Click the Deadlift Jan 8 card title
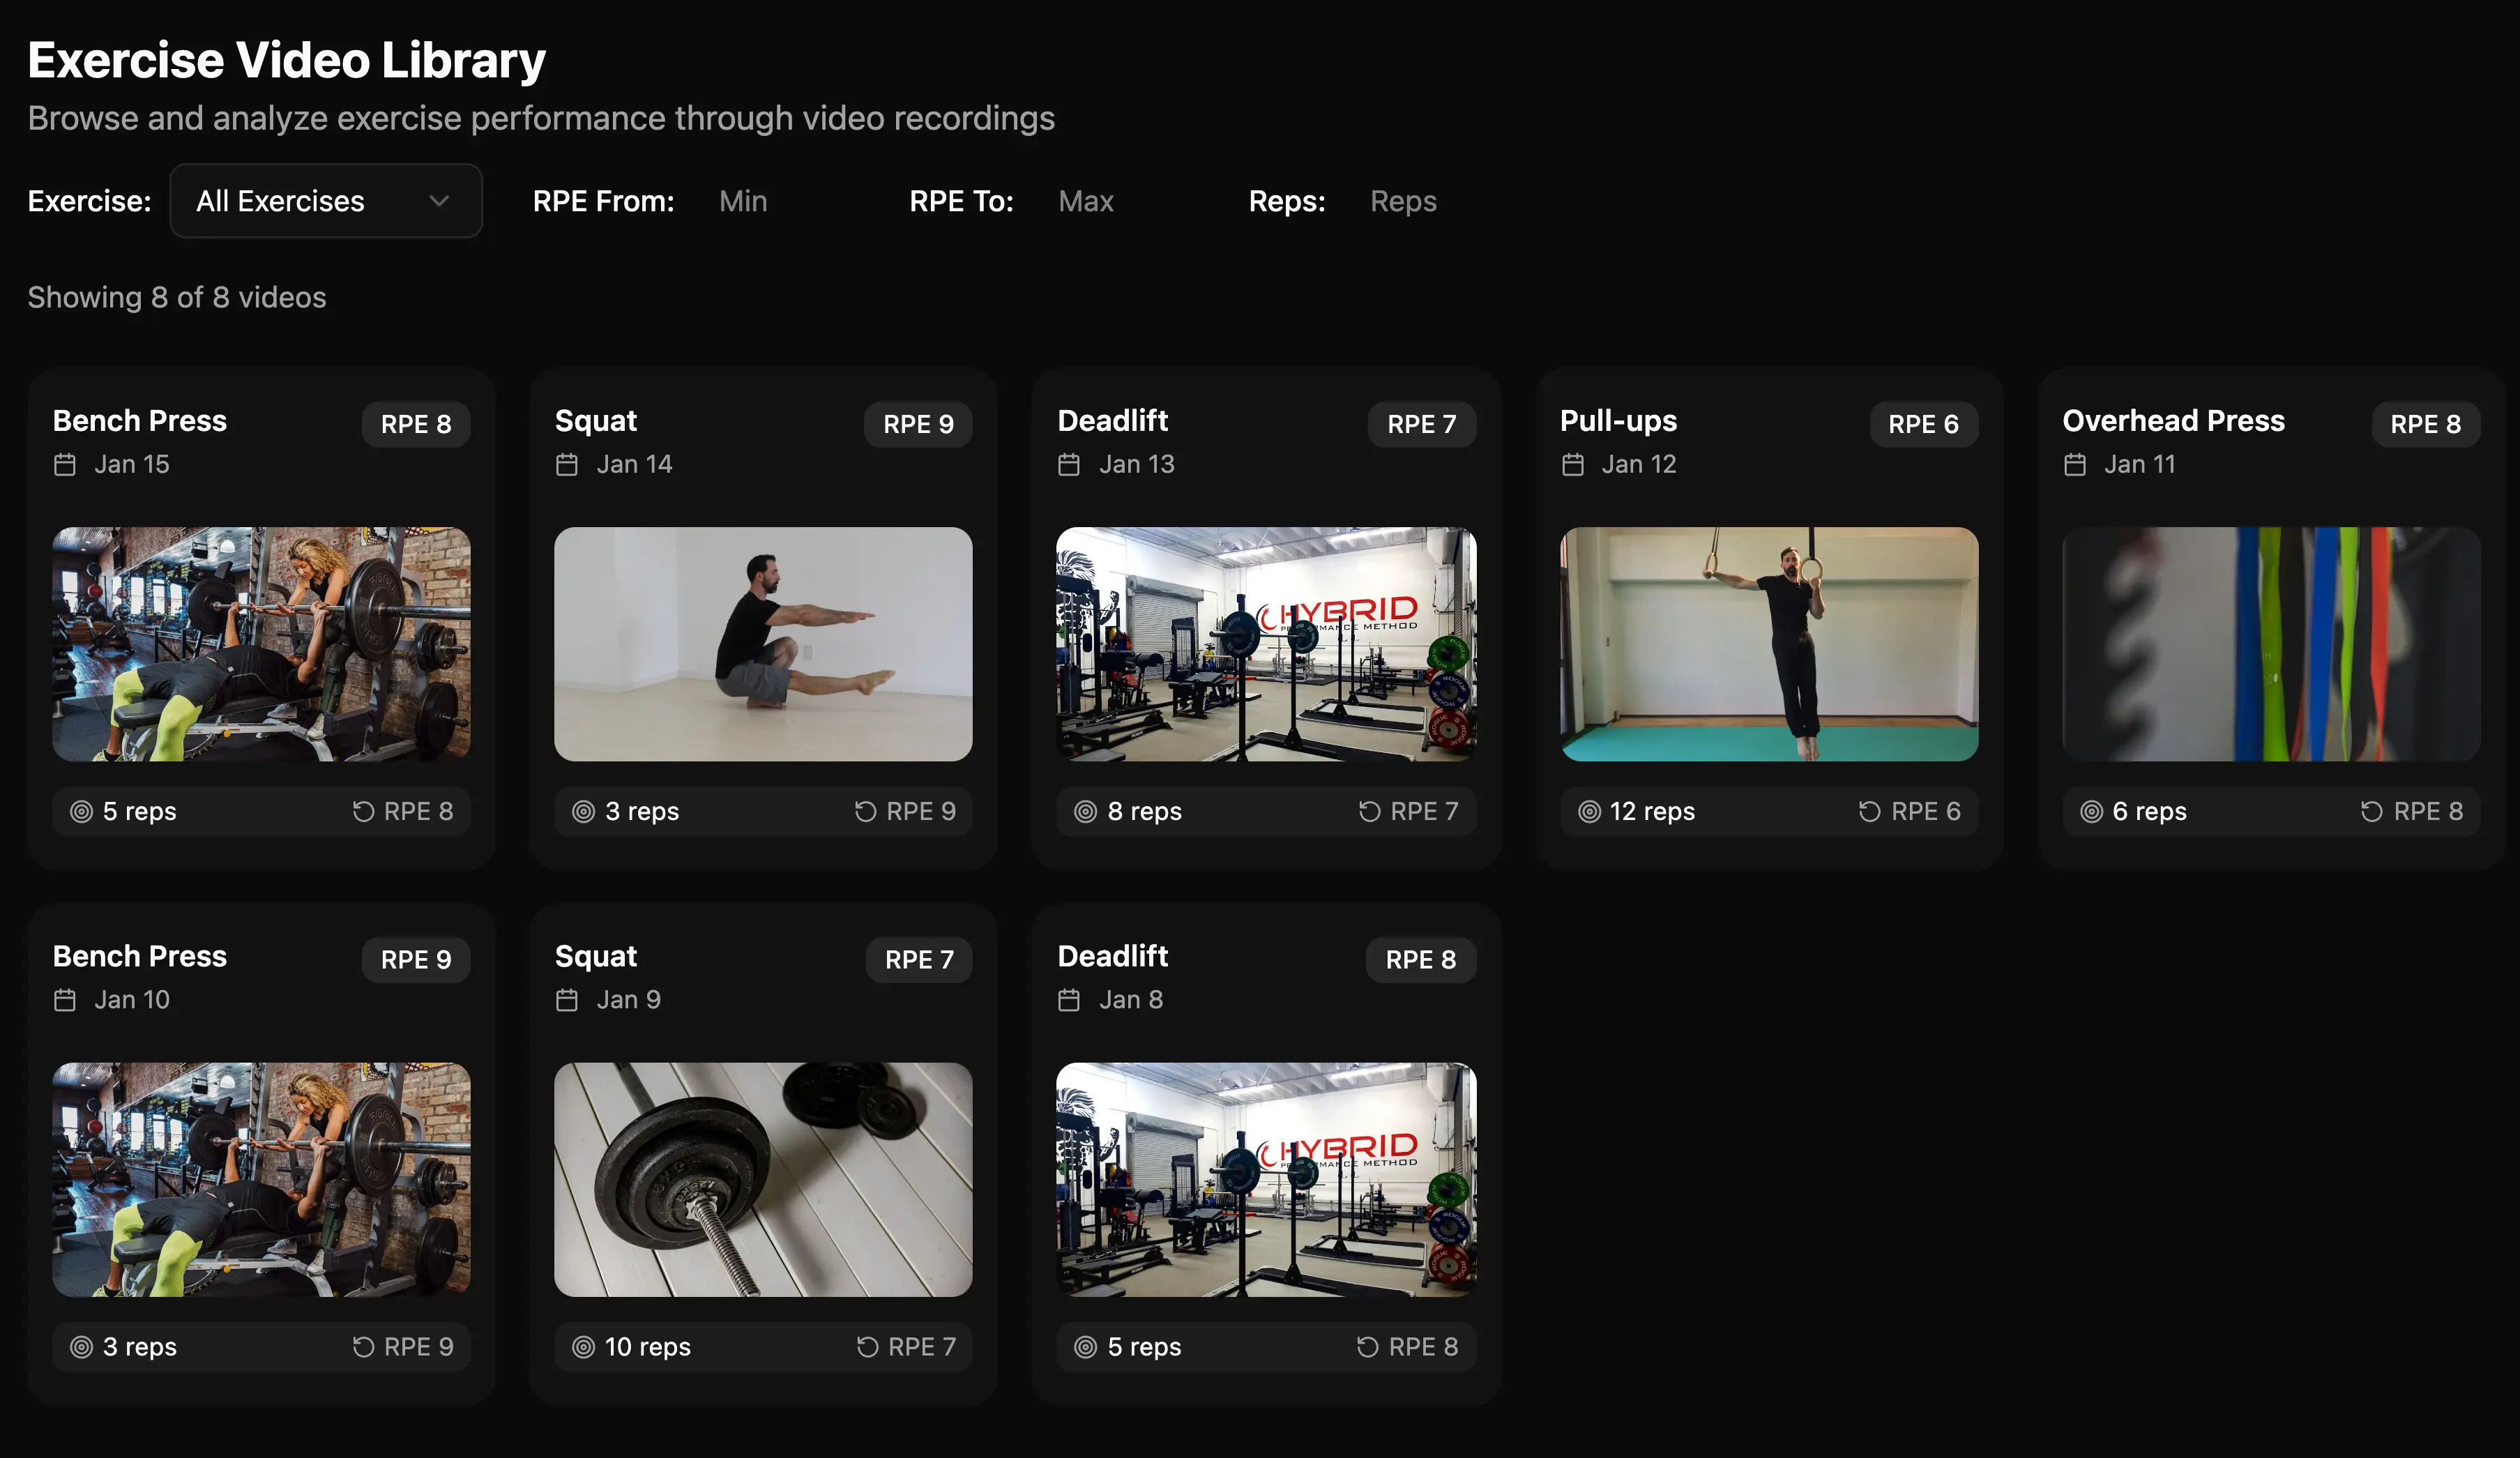Image resolution: width=2520 pixels, height=1458 pixels. click(1112, 956)
